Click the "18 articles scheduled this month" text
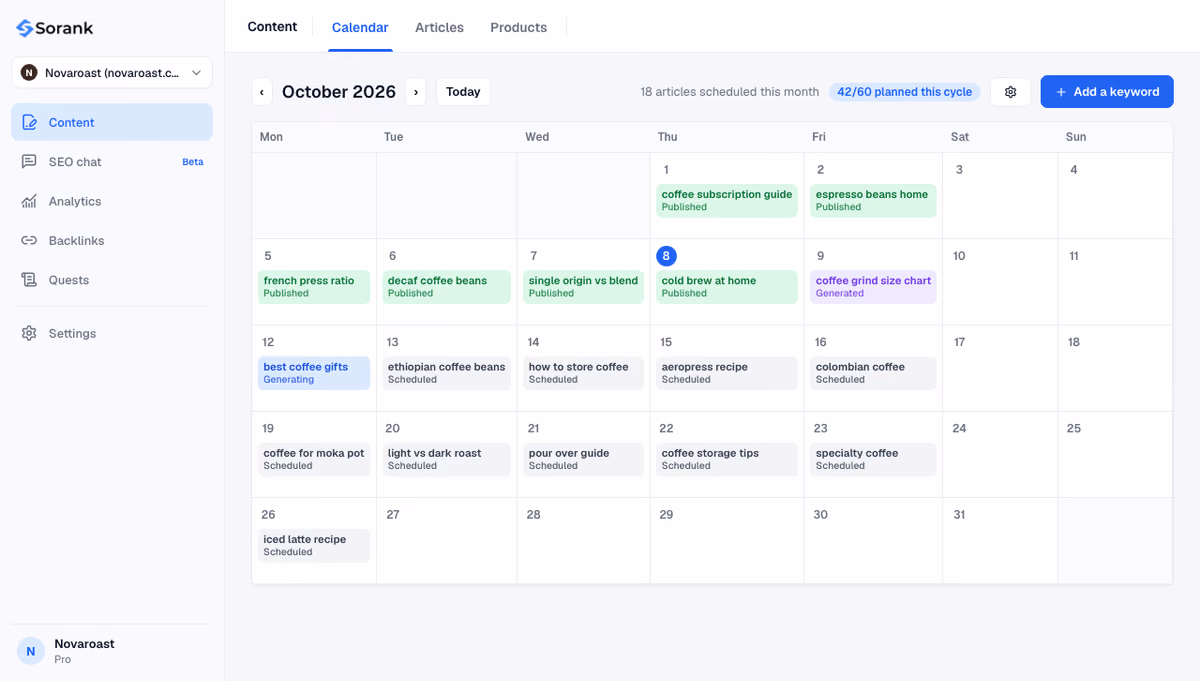Viewport: 1200px width, 681px height. 730,92
